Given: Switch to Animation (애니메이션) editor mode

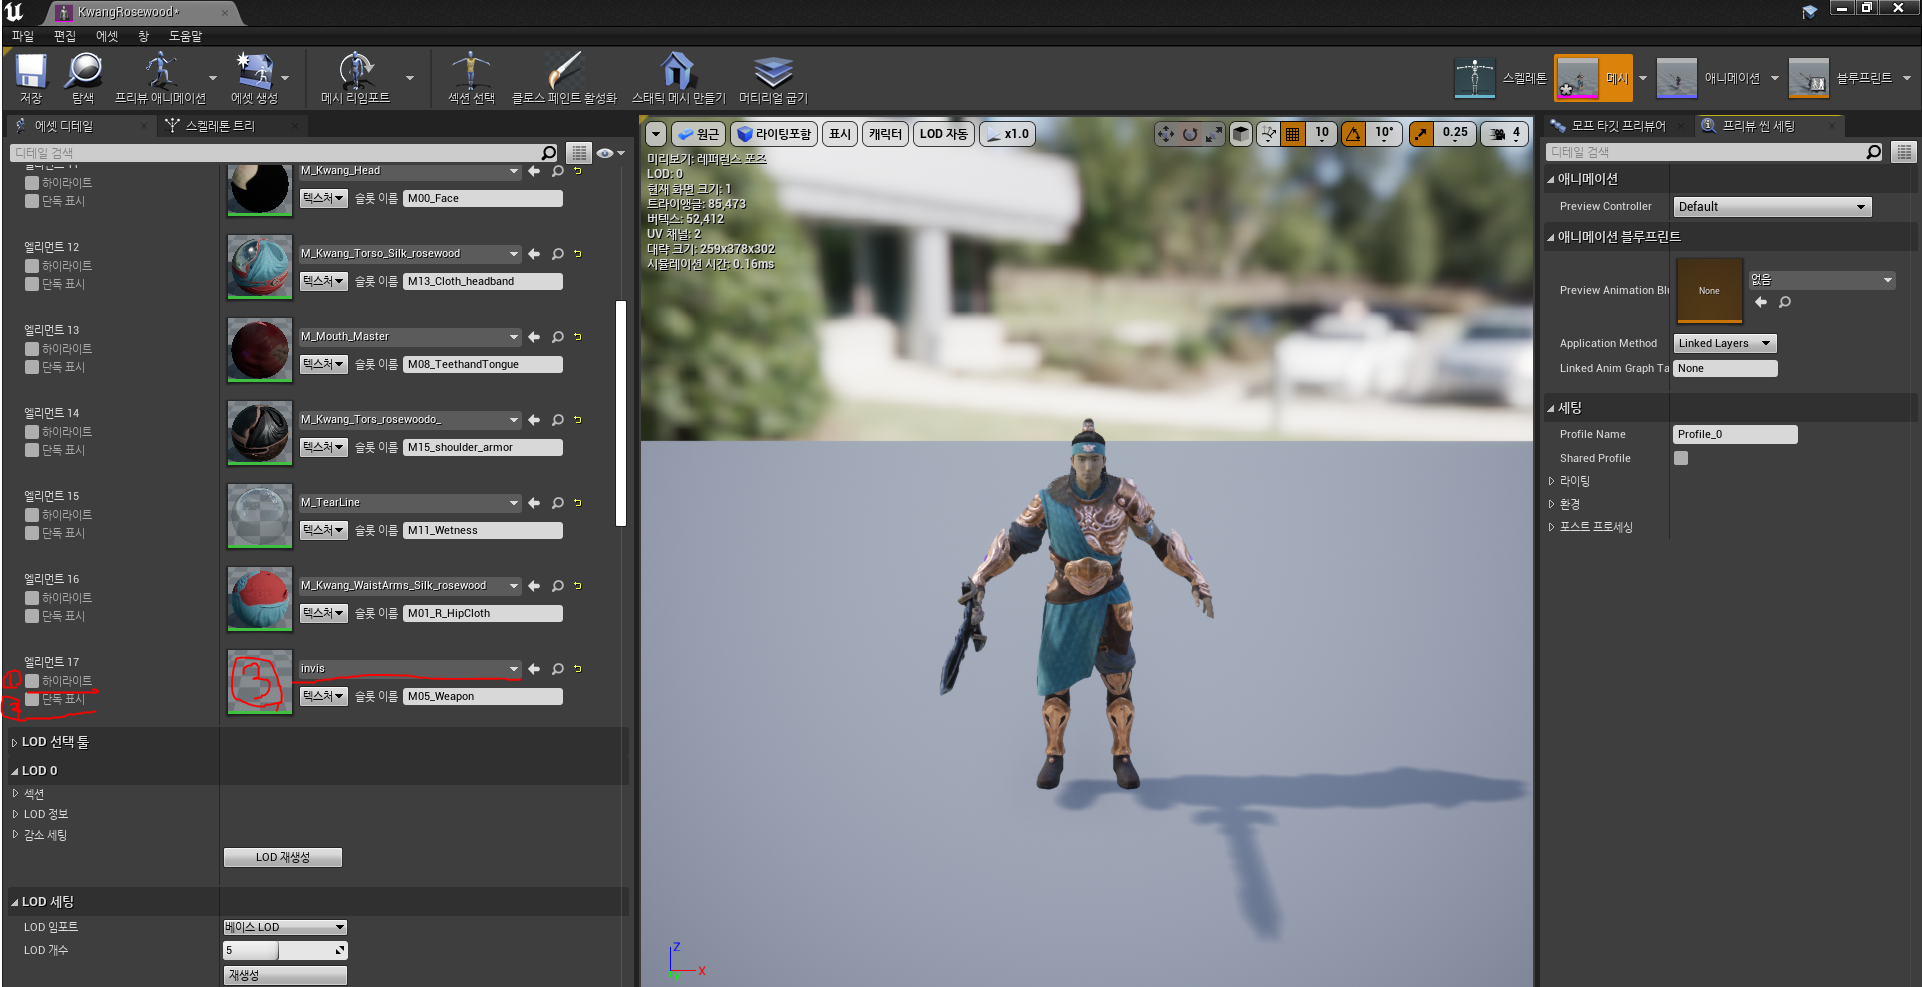Looking at the screenshot, I should tap(1708, 78).
